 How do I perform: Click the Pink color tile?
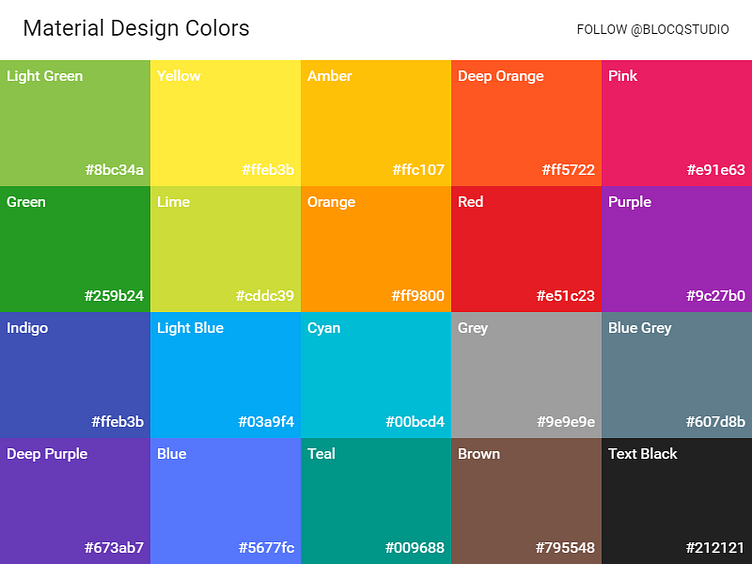tap(677, 123)
